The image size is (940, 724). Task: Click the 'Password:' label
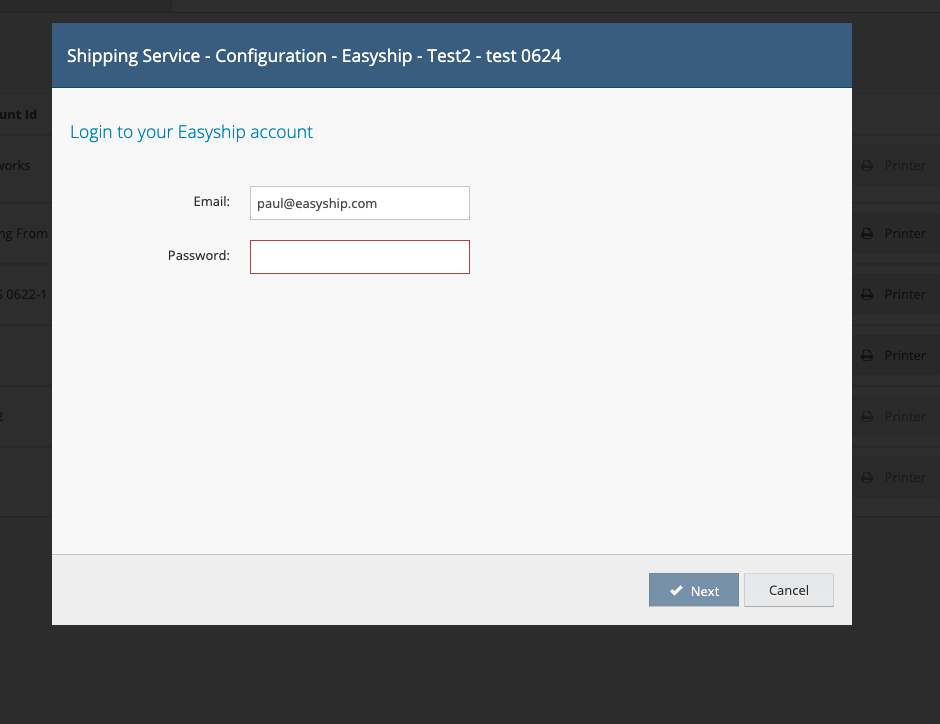click(199, 256)
